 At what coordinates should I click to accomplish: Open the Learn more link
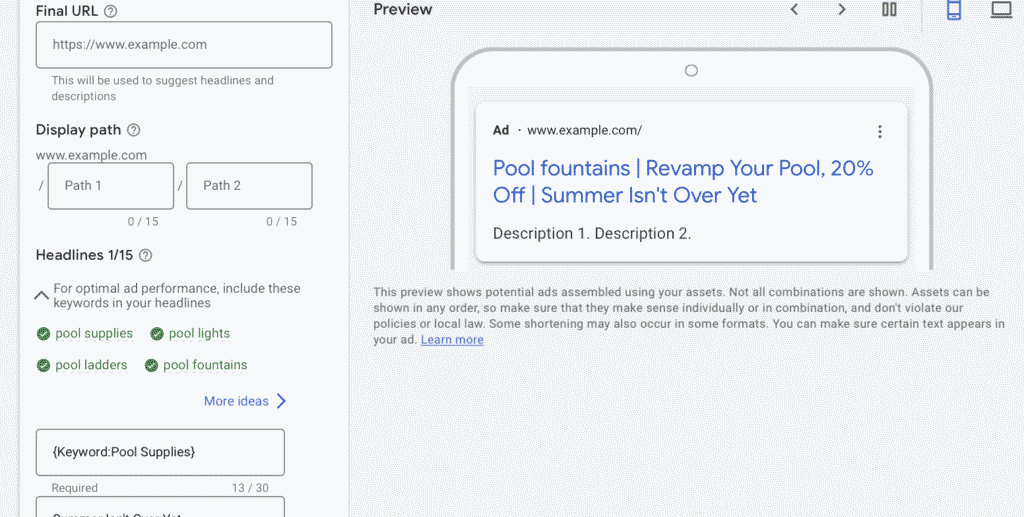452,340
